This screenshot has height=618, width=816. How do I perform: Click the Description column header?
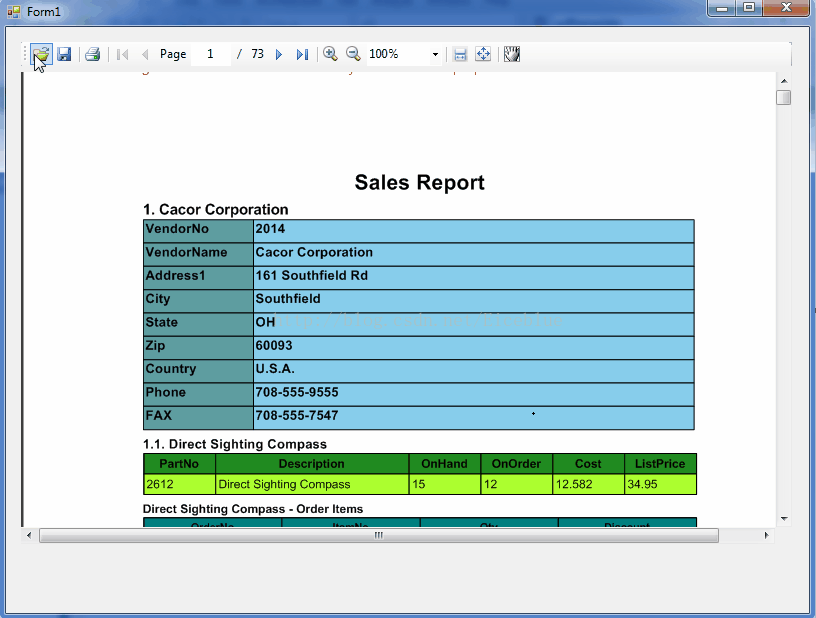tap(312, 464)
